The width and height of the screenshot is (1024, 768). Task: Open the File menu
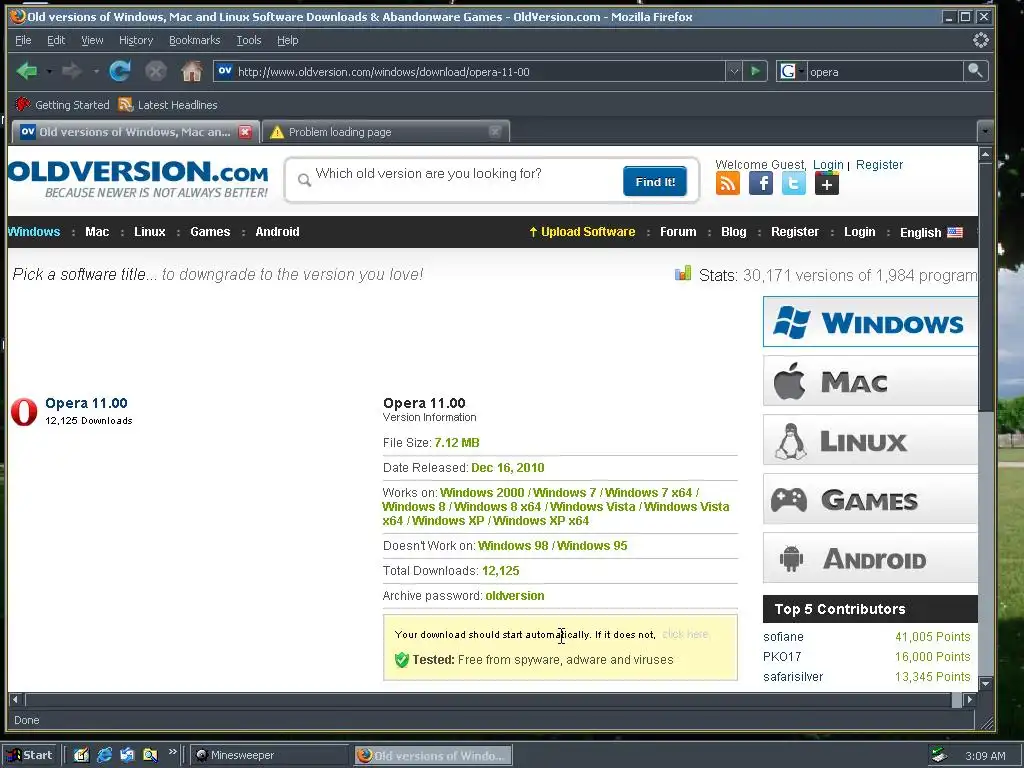[23, 40]
